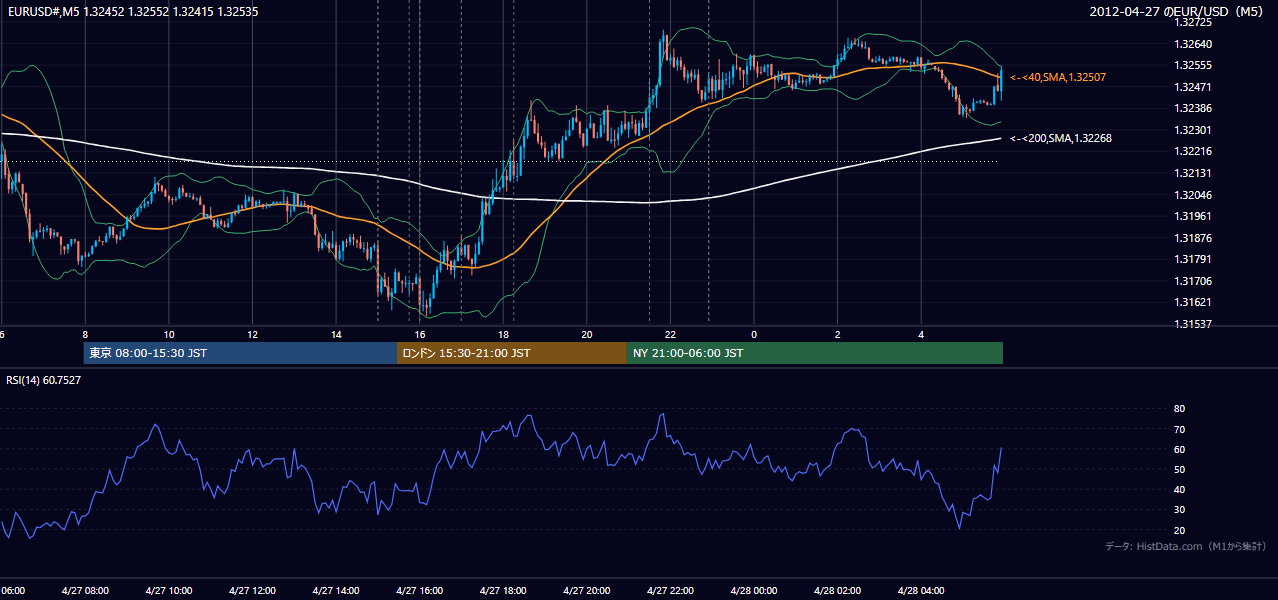Click the NY 21:00-06:00 JST session bar
Screen dimensions: 1278x600
pyautogui.click(x=815, y=353)
